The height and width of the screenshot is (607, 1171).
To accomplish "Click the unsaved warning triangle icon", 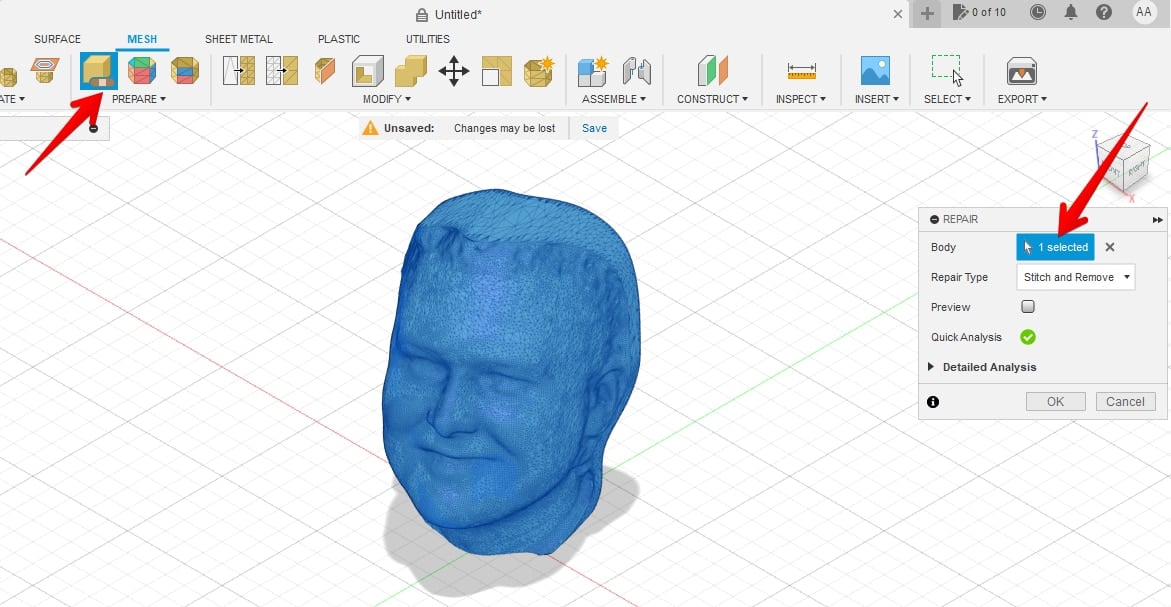I will coord(370,128).
